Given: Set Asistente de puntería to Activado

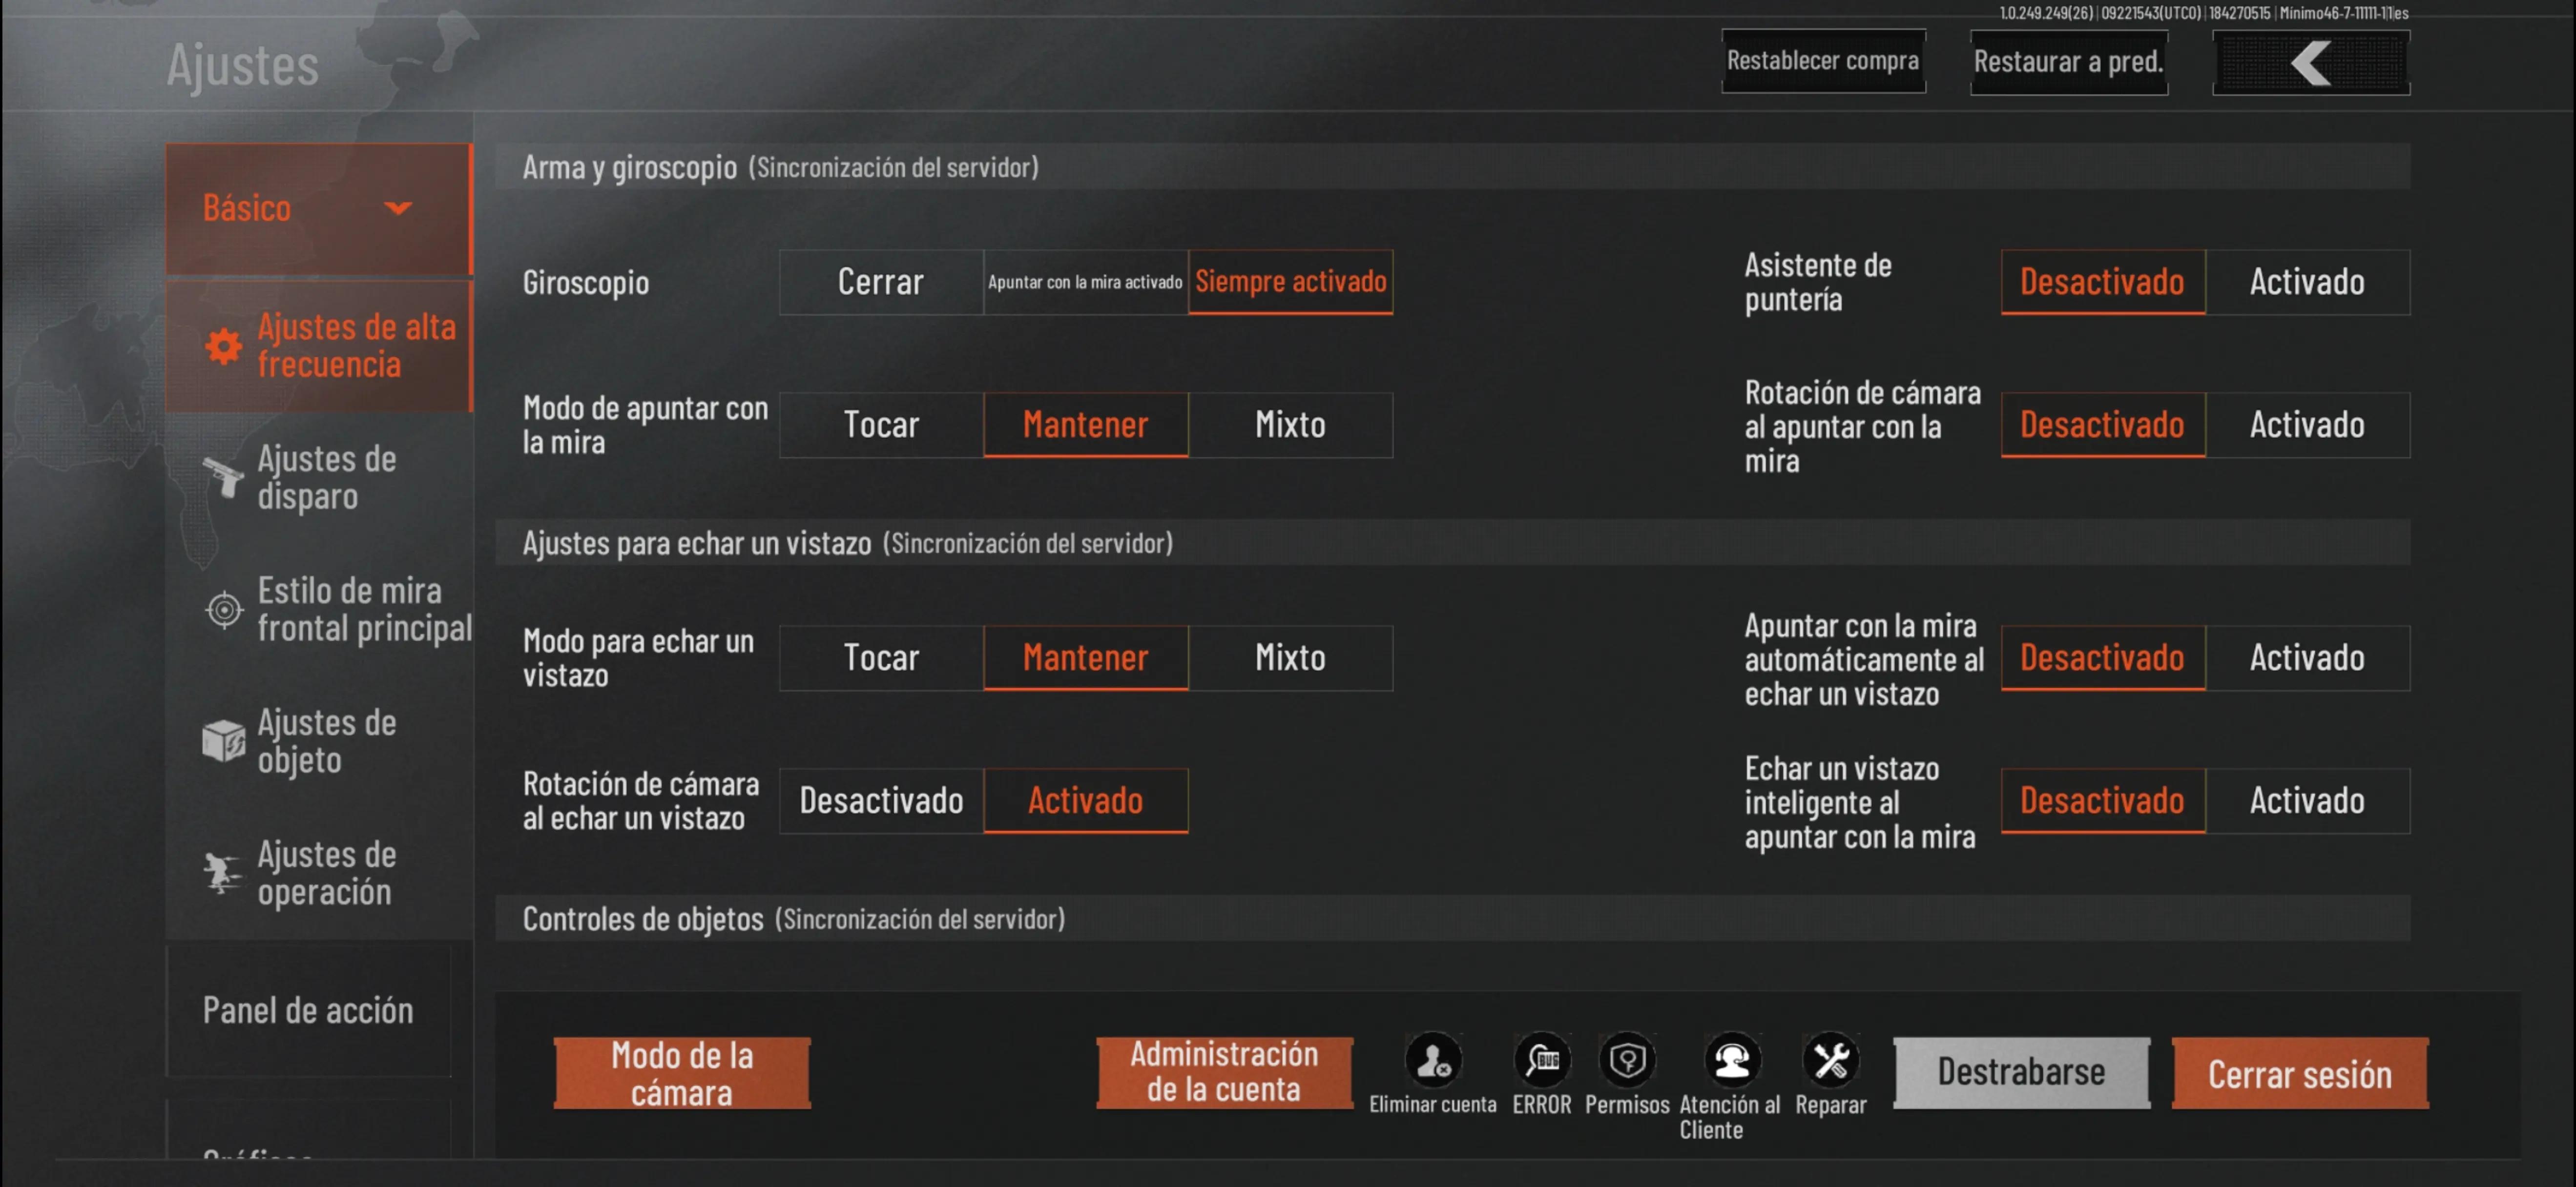Looking at the screenshot, I should click(2308, 282).
